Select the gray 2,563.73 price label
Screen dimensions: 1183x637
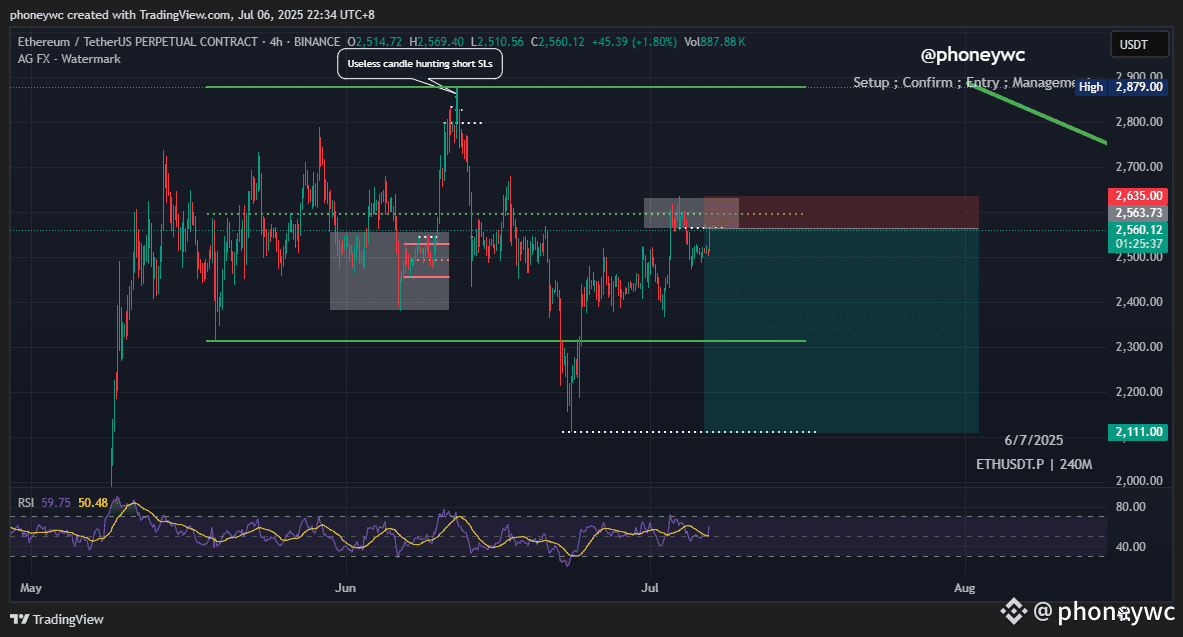pyautogui.click(x=1138, y=213)
